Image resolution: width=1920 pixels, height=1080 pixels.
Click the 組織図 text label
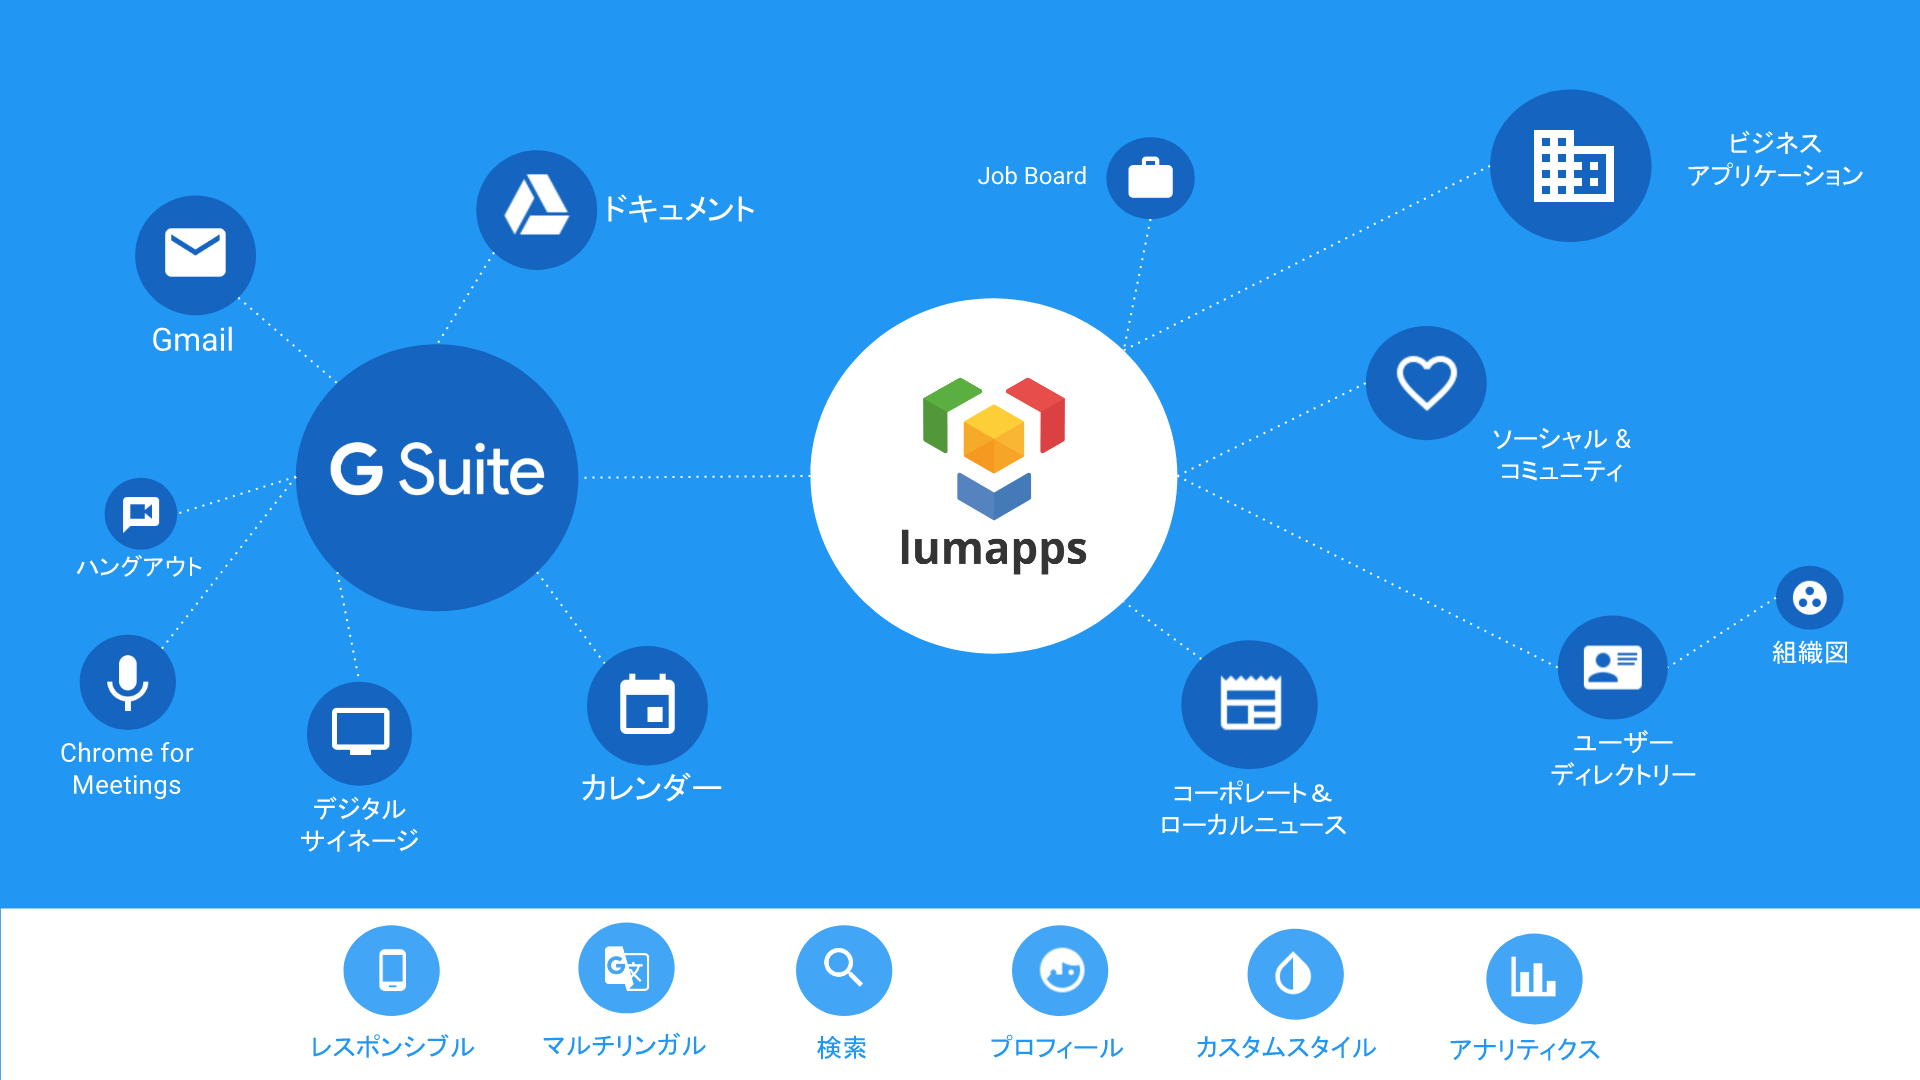point(1810,653)
